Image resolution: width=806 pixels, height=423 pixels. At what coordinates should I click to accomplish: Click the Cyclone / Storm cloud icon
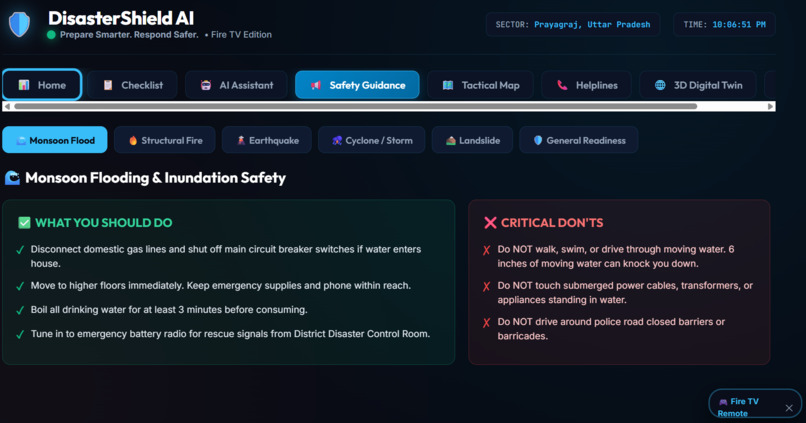(x=337, y=140)
